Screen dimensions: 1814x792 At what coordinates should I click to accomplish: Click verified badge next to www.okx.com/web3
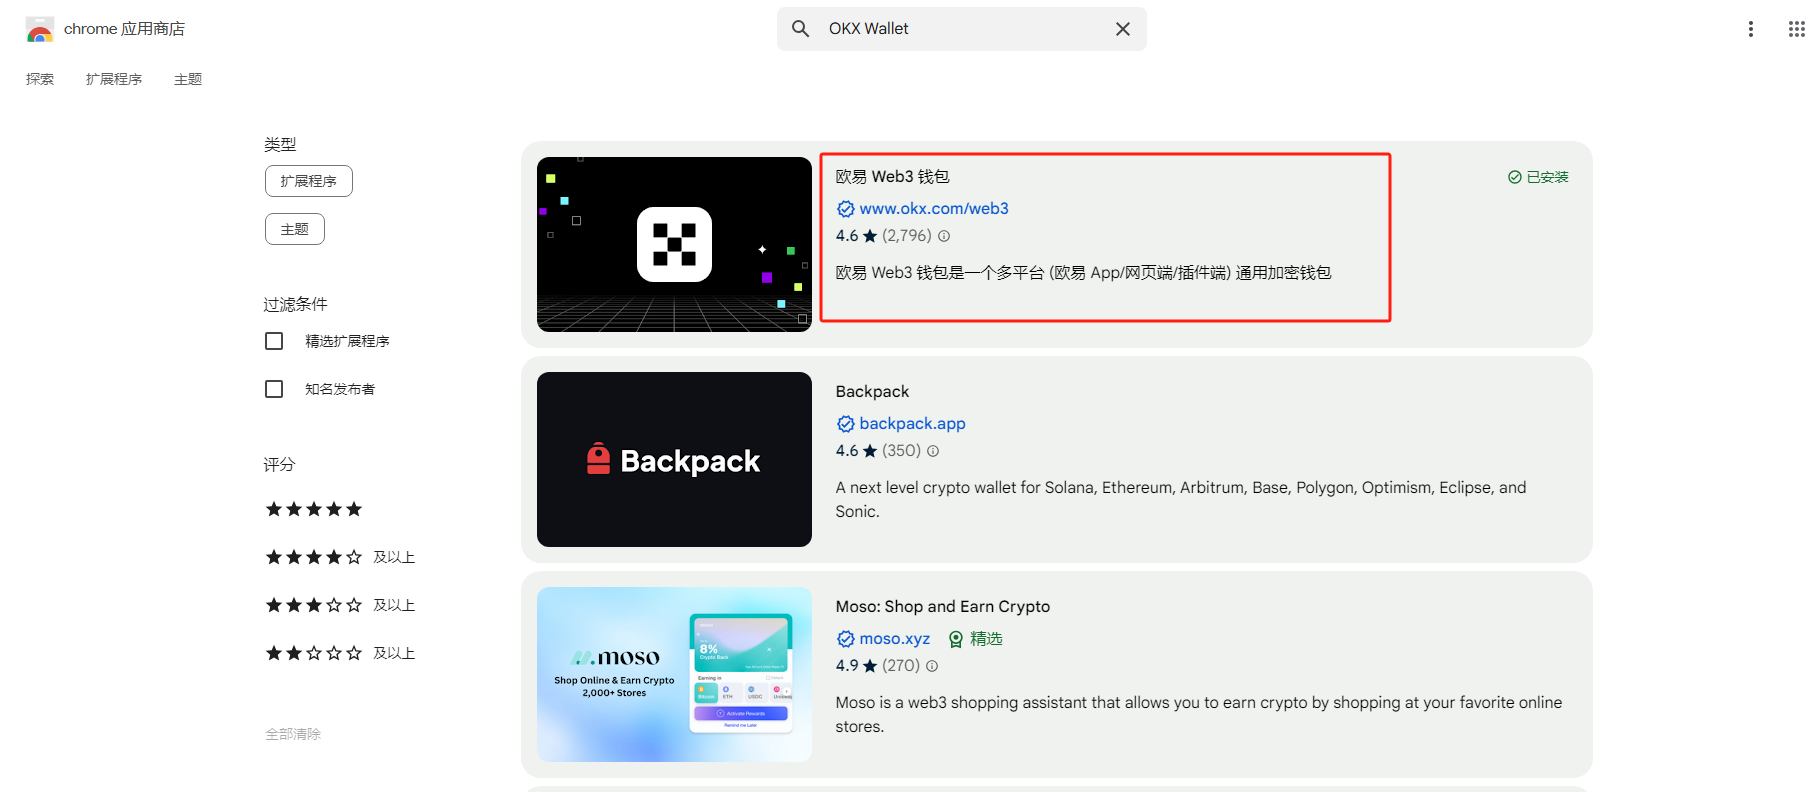click(x=845, y=209)
